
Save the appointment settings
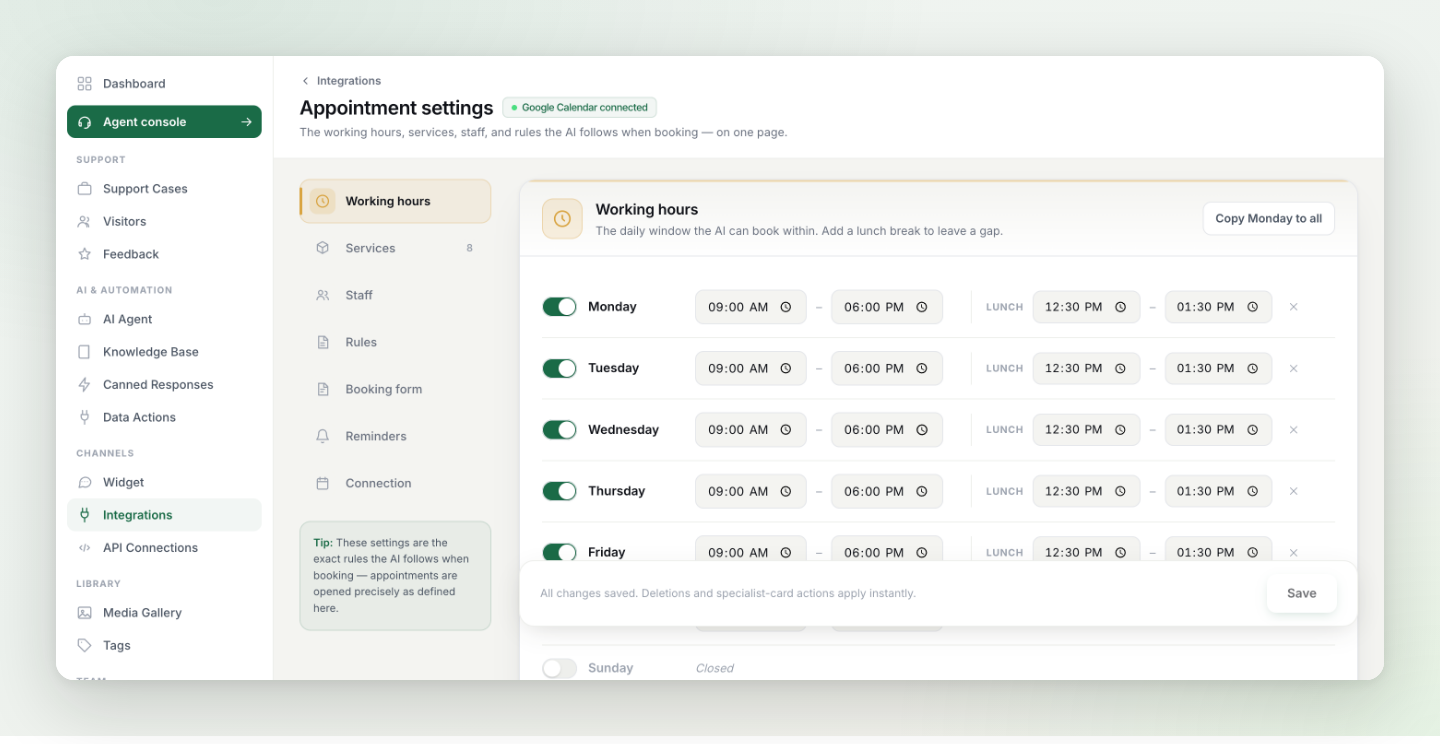[1301, 593]
